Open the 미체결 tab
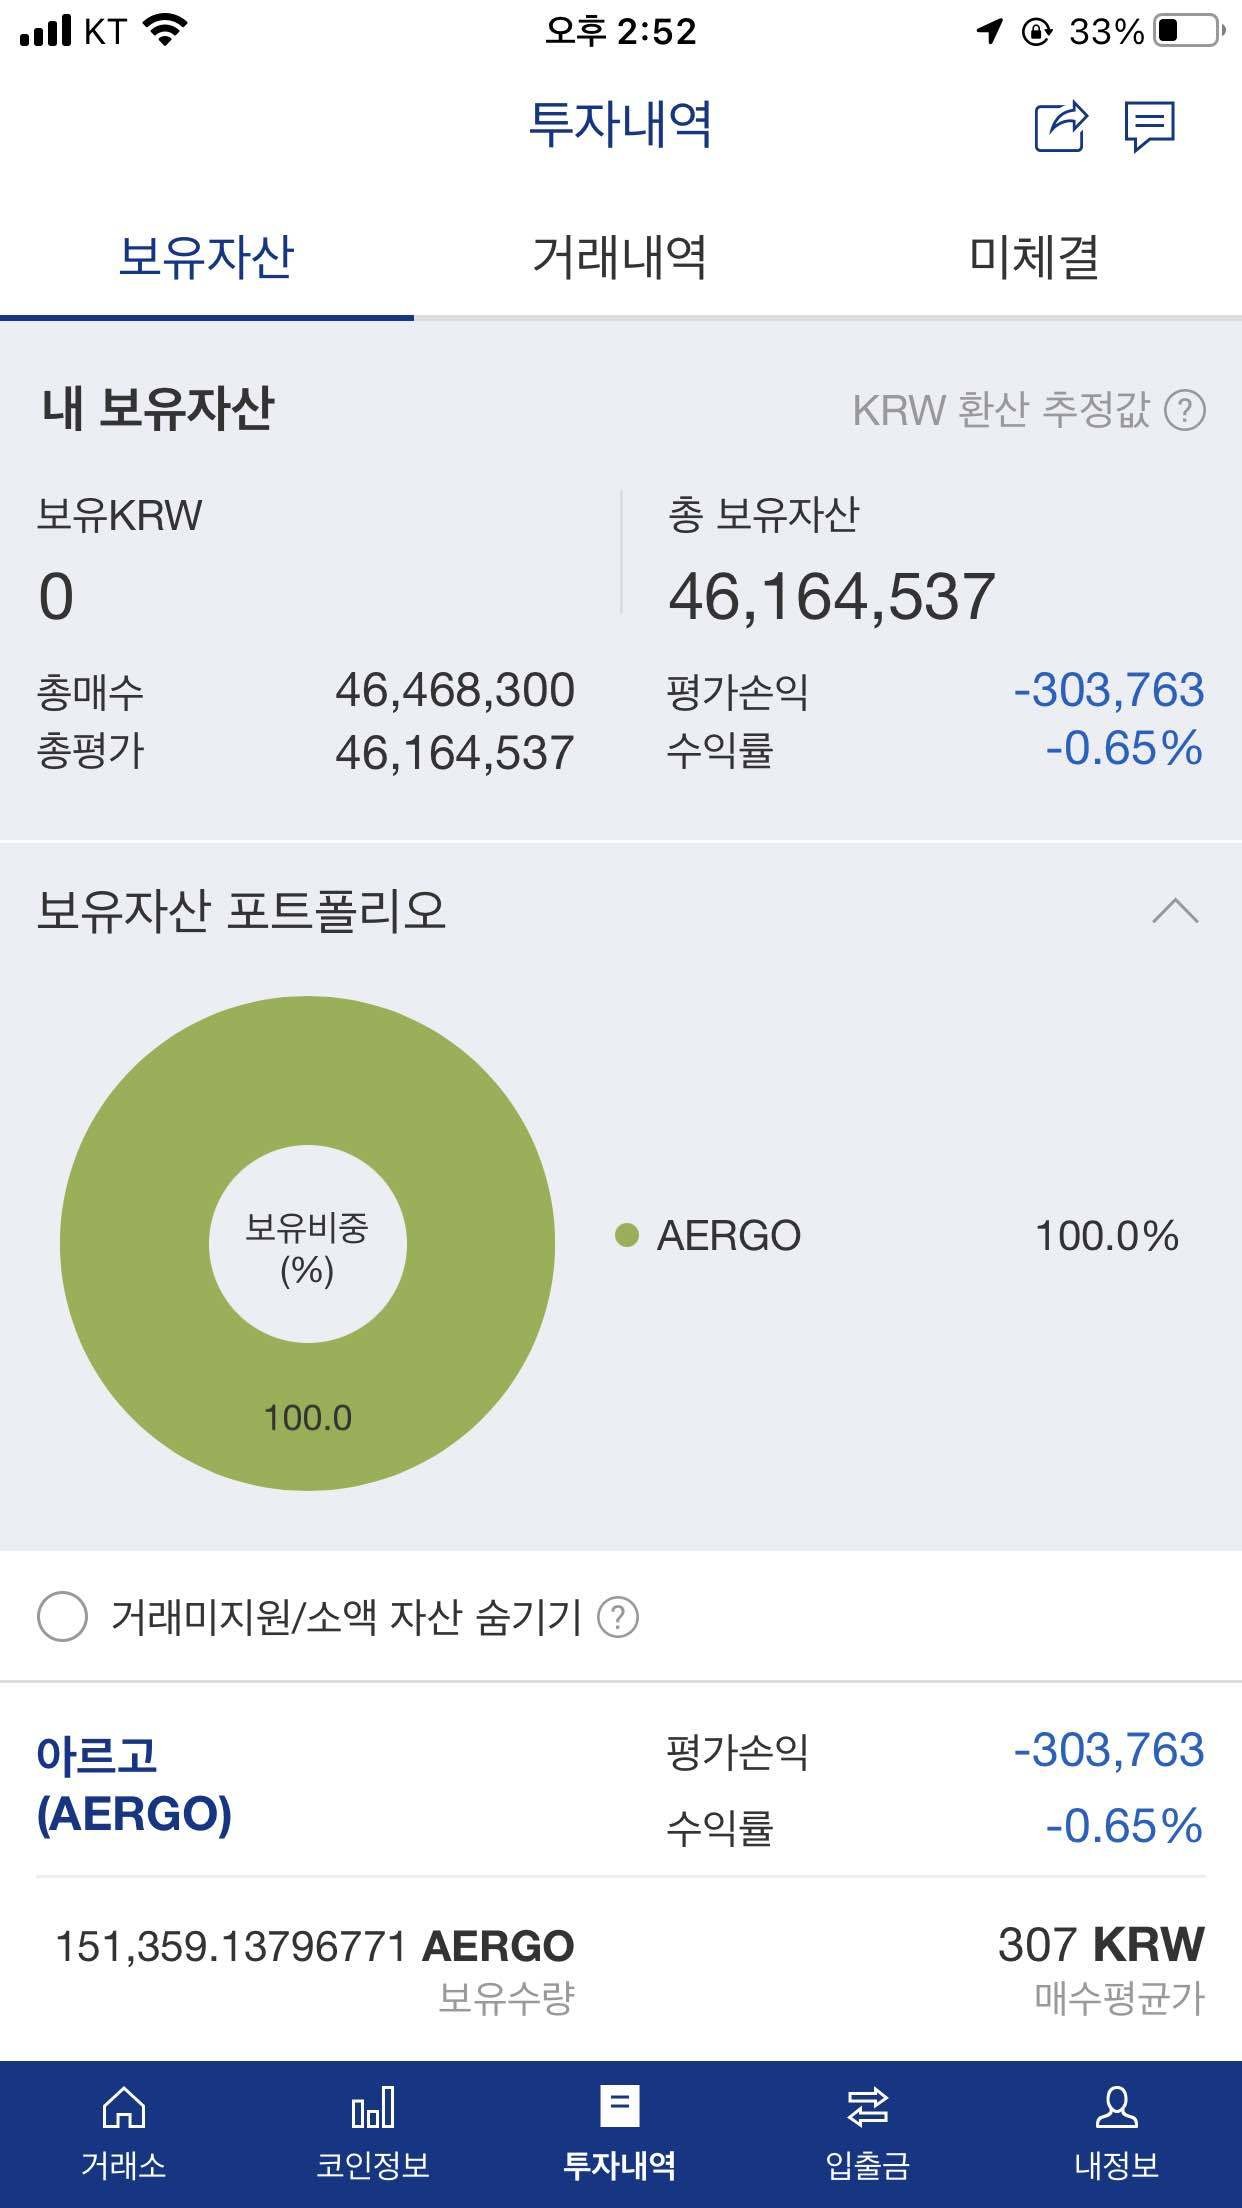 [x=1036, y=258]
